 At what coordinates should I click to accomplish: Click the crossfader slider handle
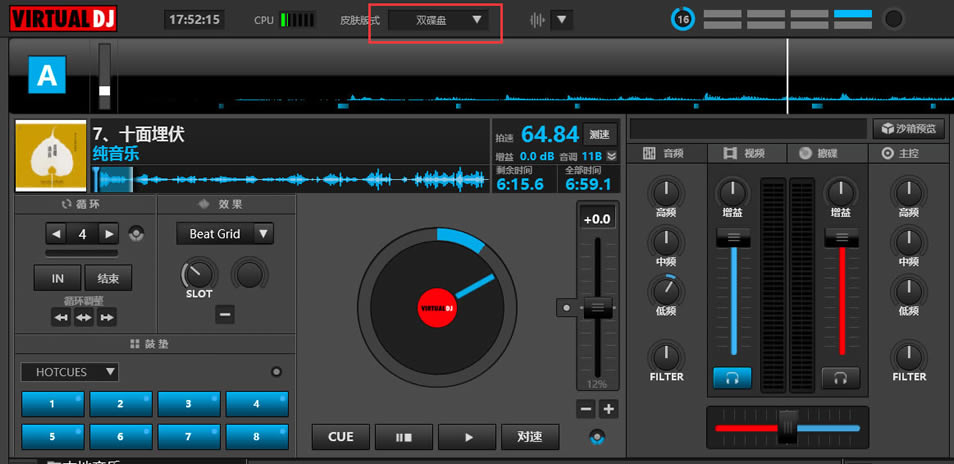788,427
